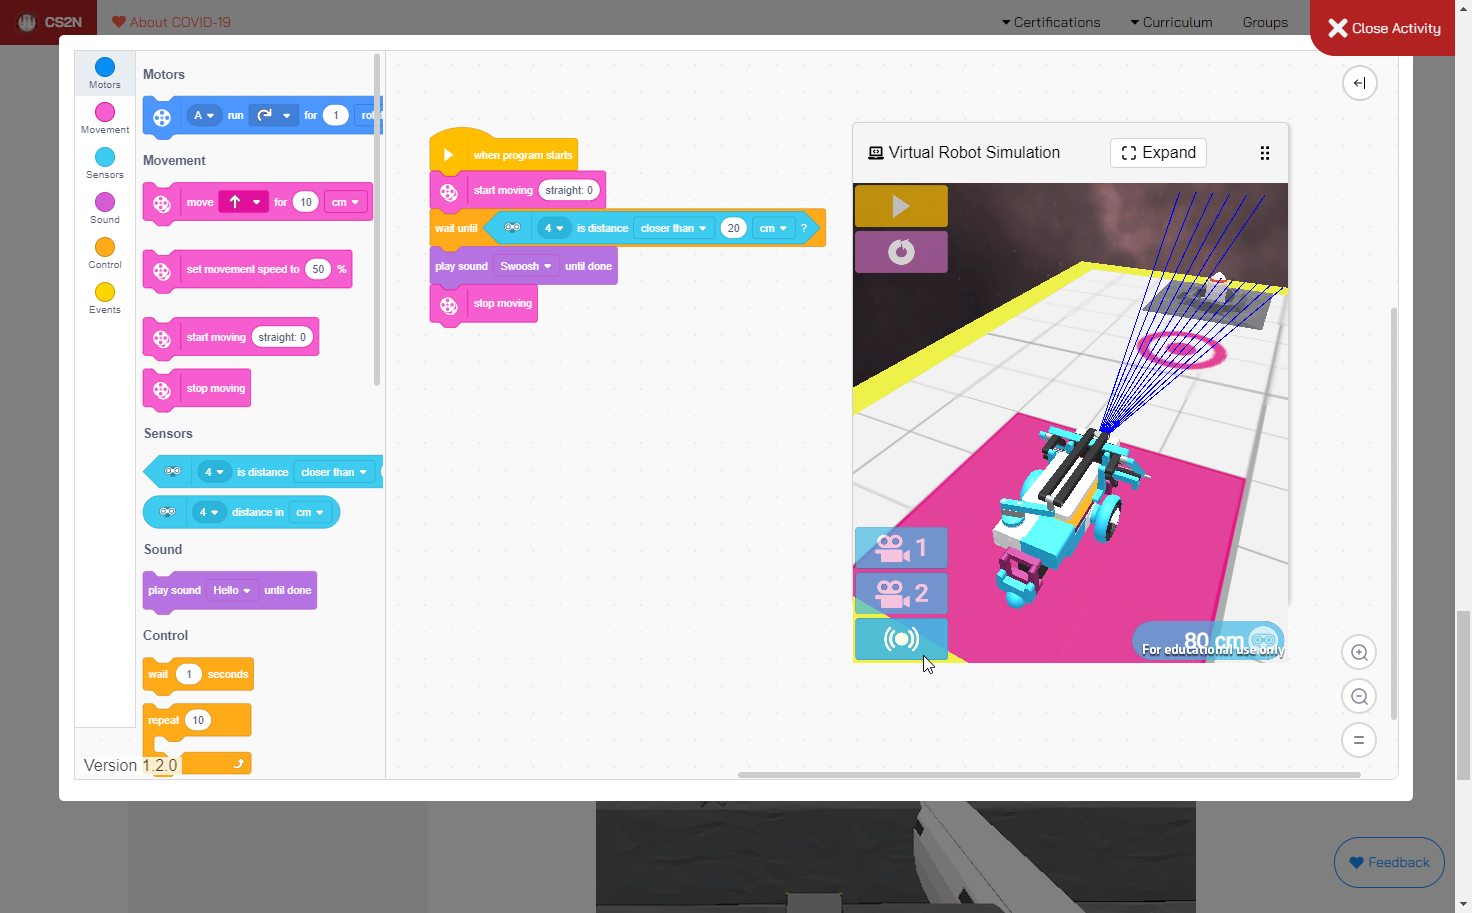This screenshot has width=1472, height=913.
Task: Edit the move distance 10 field
Action: pos(306,202)
